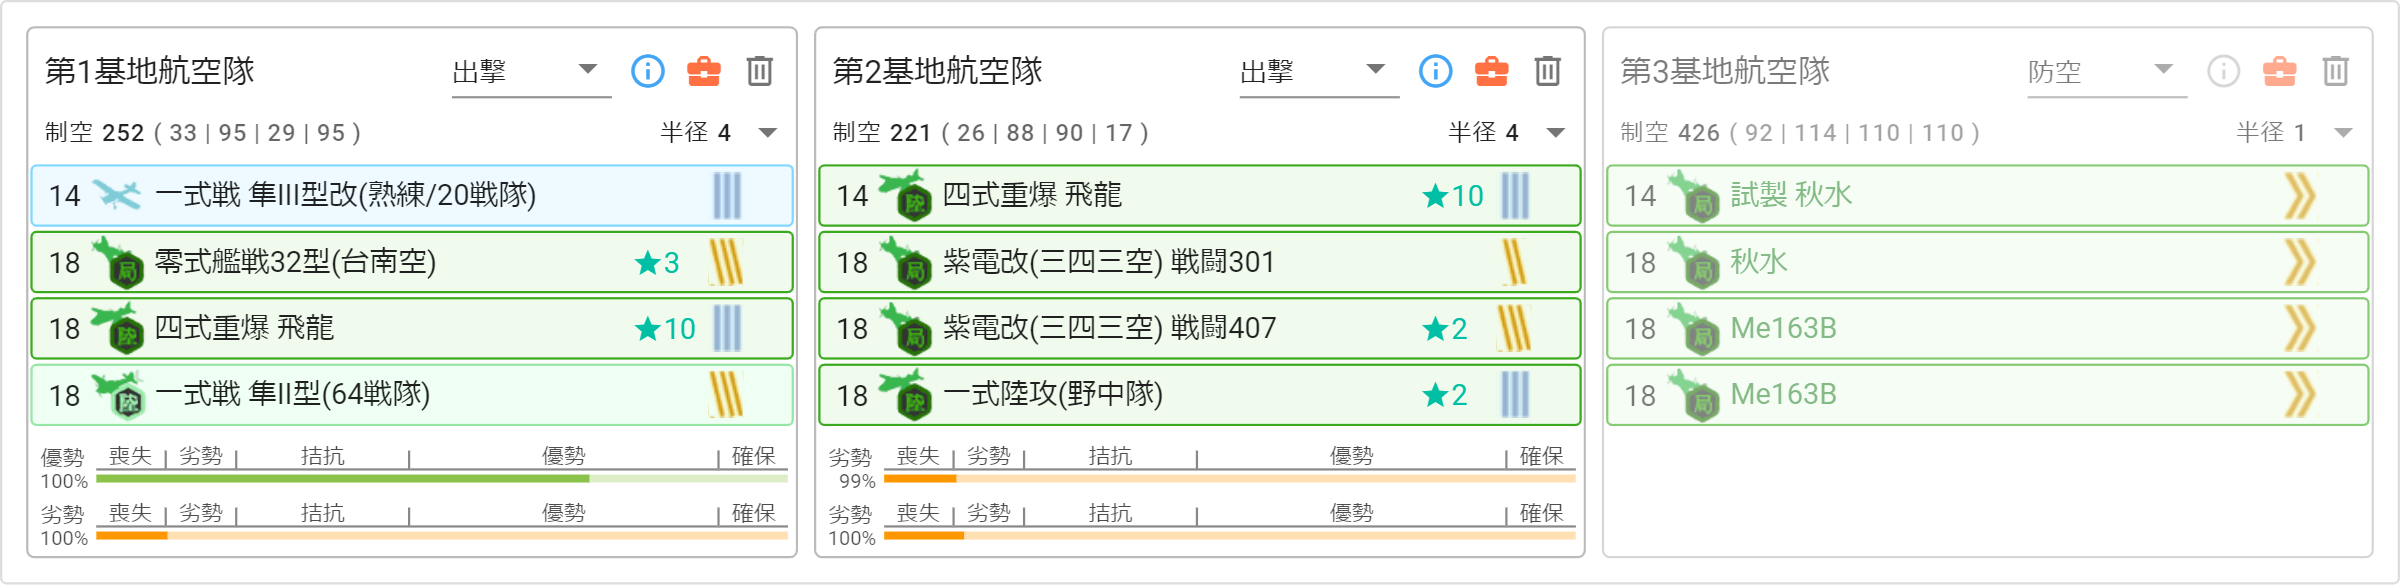The width and height of the screenshot is (2400, 586).
Task: Open presets briefcase for 第1基地航空隊
Action: [x=704, y=71]
